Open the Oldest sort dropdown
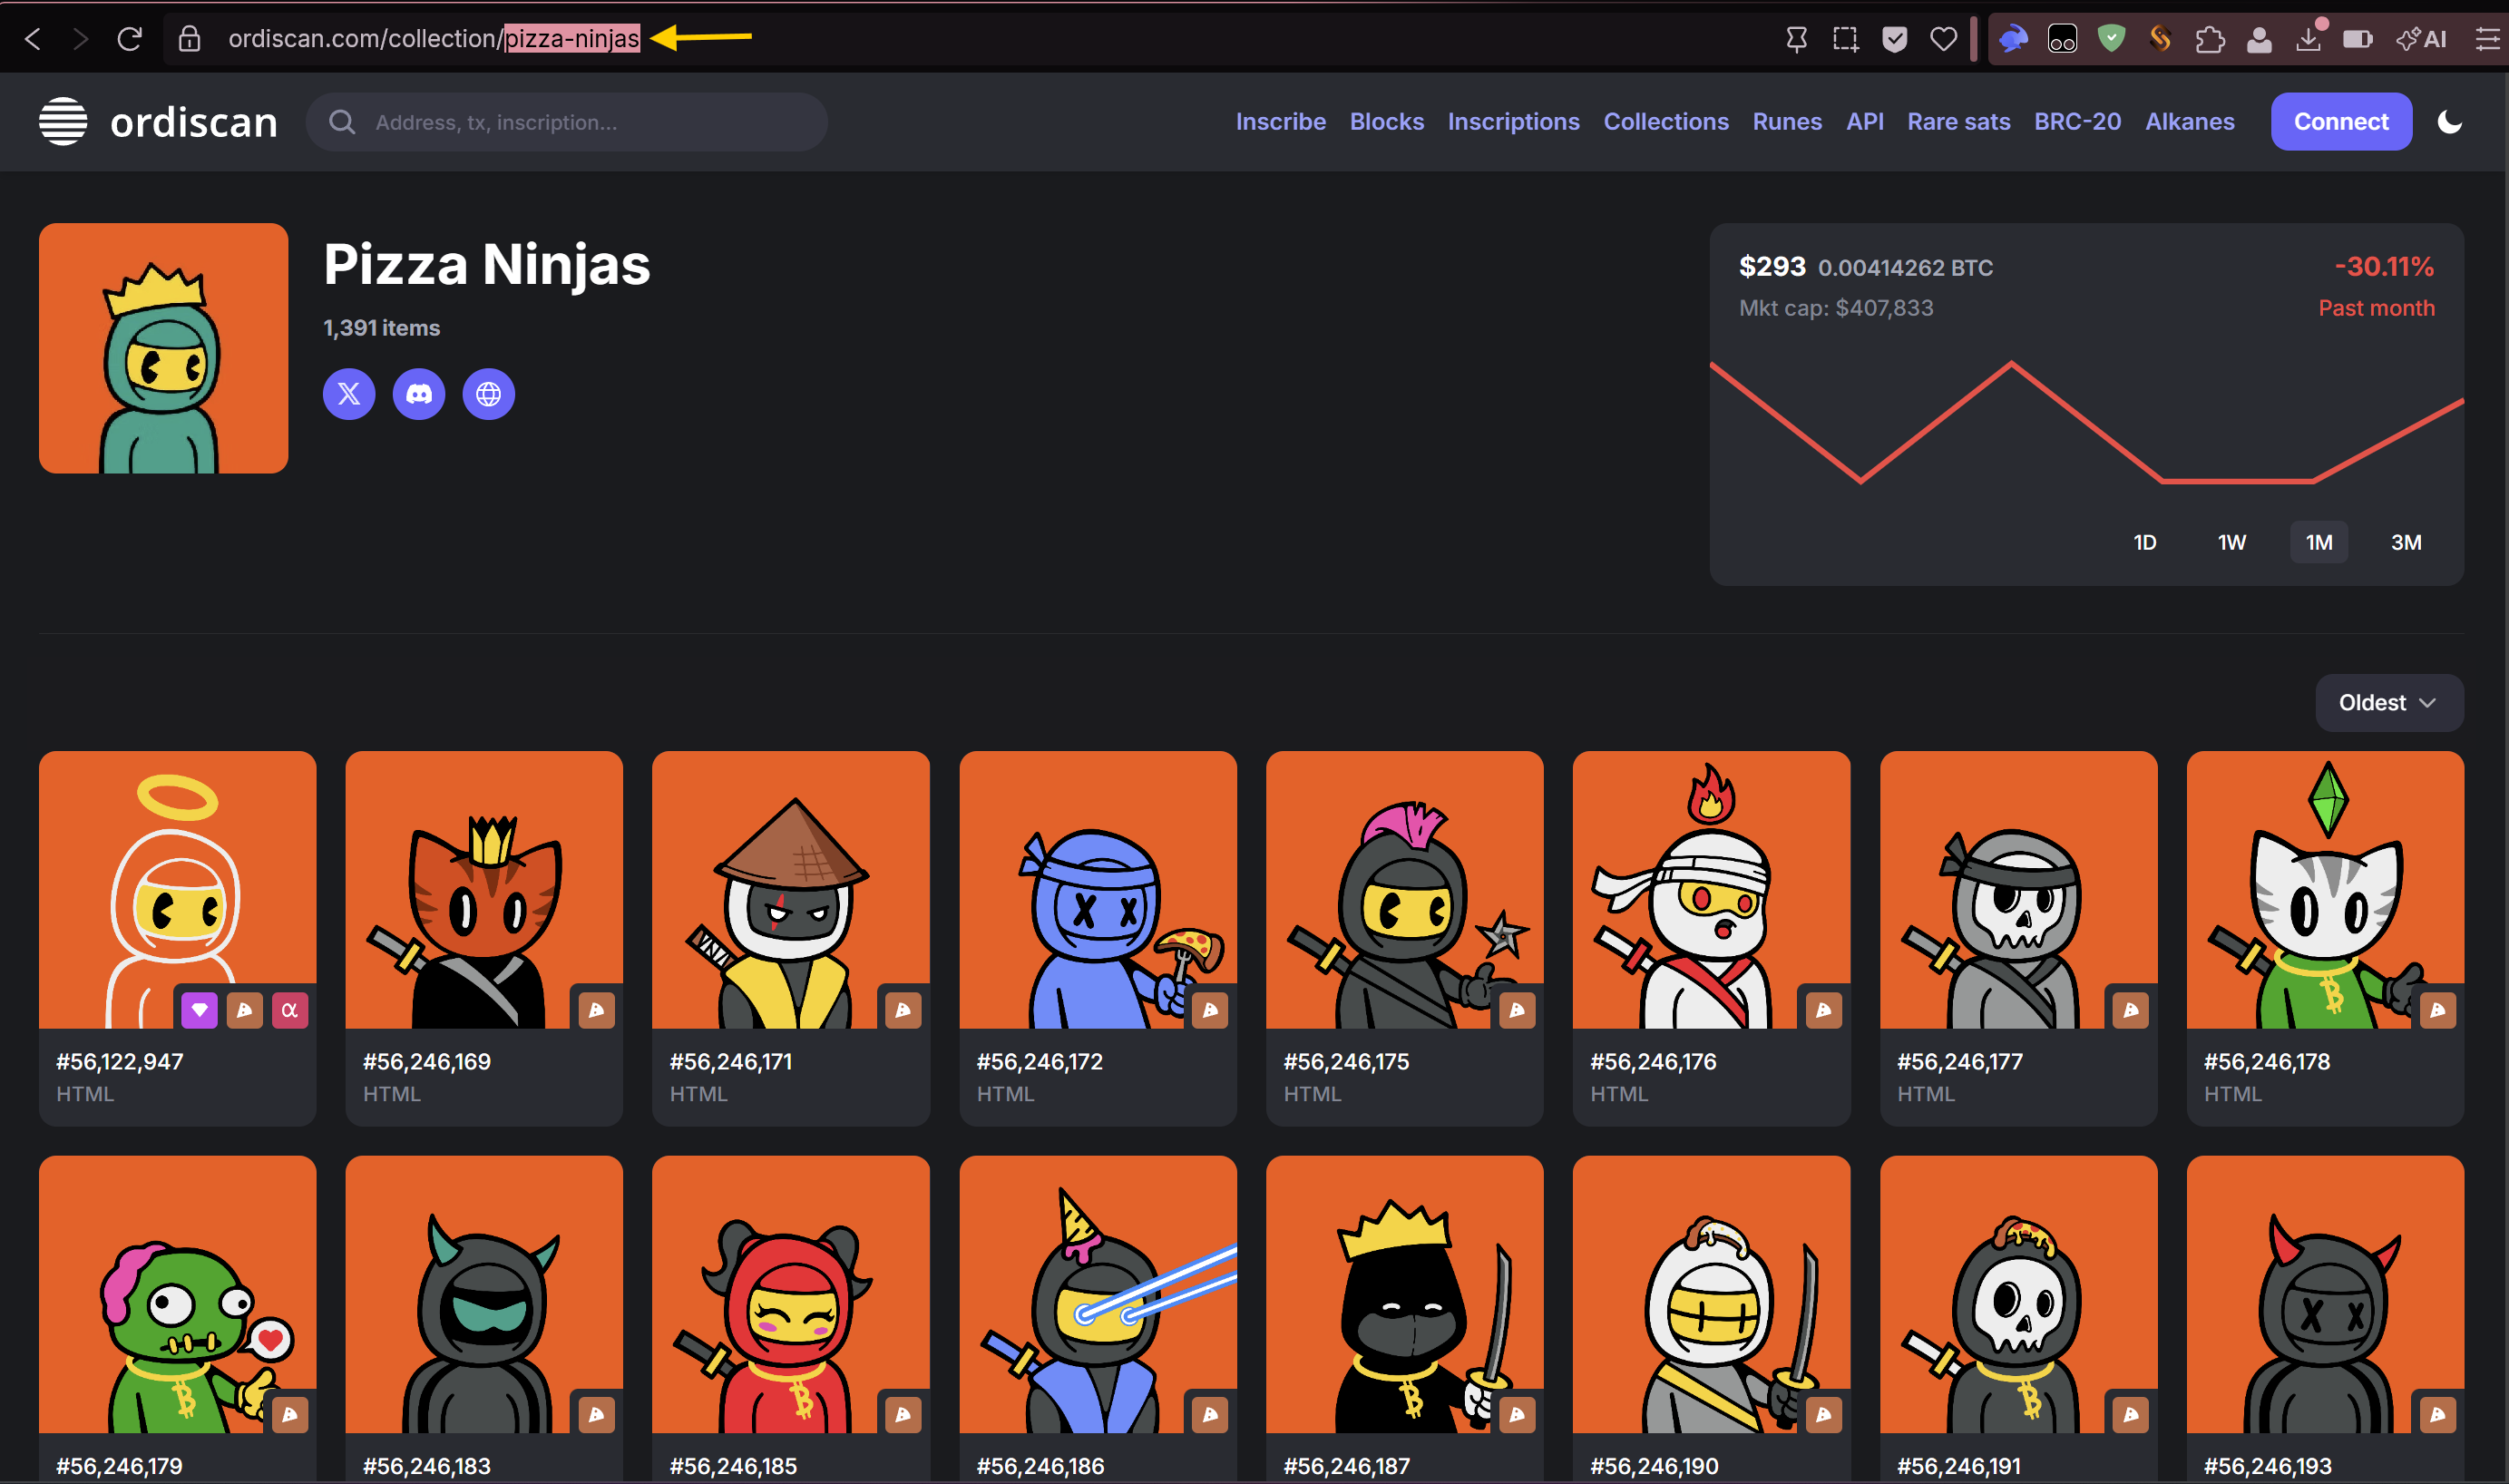Screen dimensions: 2509x1484 click(x=2388, y=703)
